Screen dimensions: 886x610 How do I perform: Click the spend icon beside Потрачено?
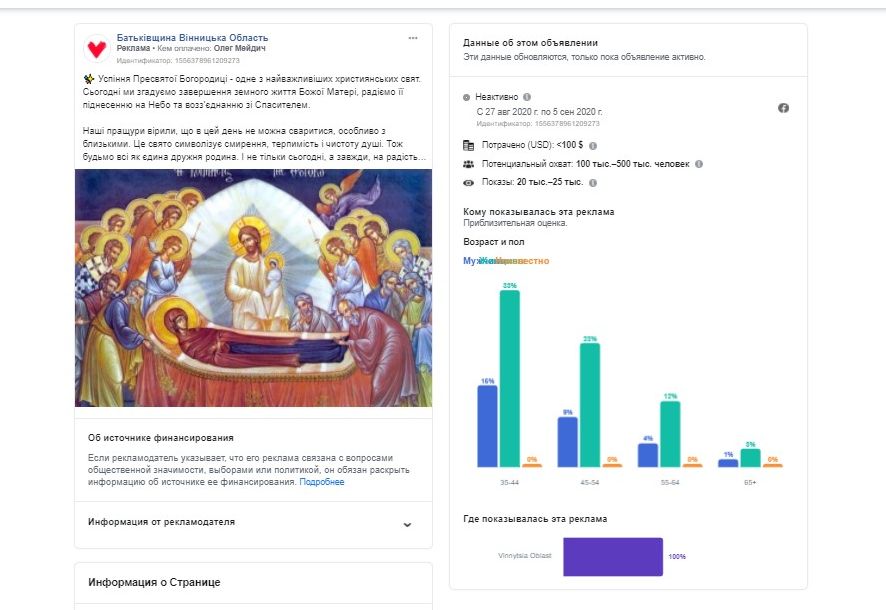coord(468,145)
